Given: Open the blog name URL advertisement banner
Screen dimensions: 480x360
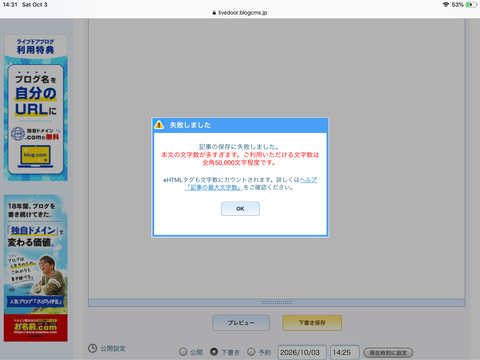Looking at the screenshot, I should pos(36,108).
